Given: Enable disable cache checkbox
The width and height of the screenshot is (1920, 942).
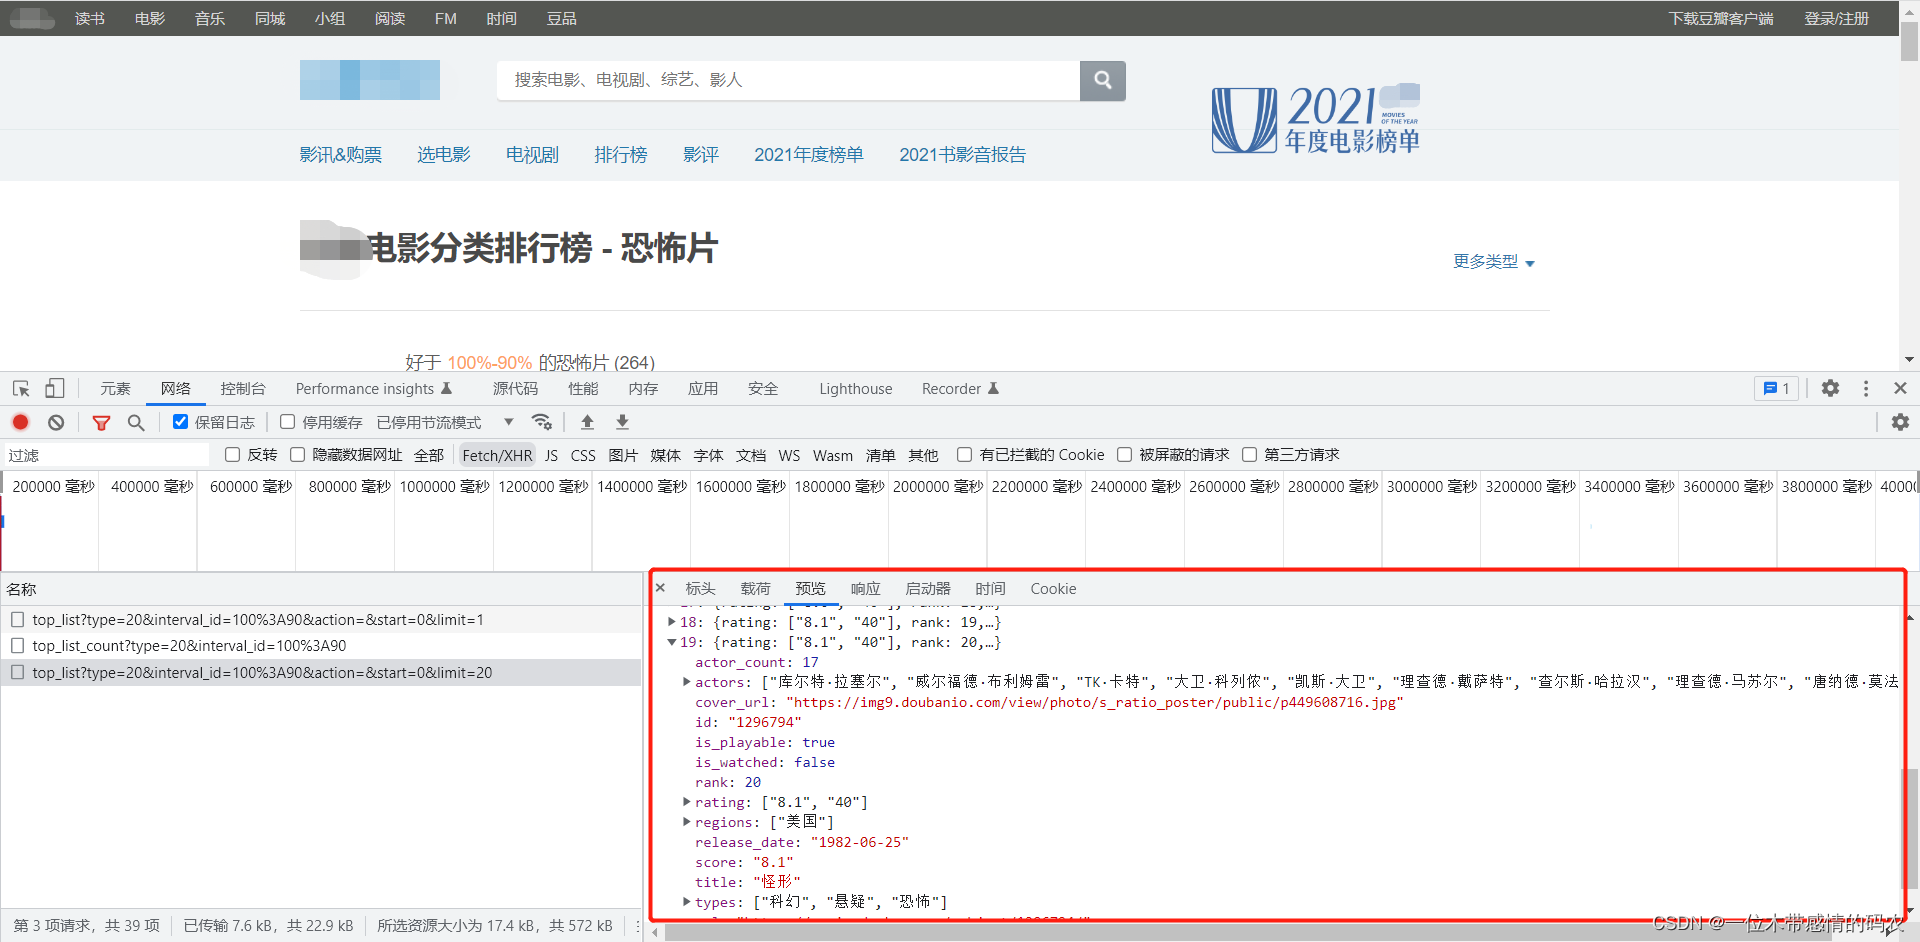Looking at the screenshot, I should coord(288,422).
